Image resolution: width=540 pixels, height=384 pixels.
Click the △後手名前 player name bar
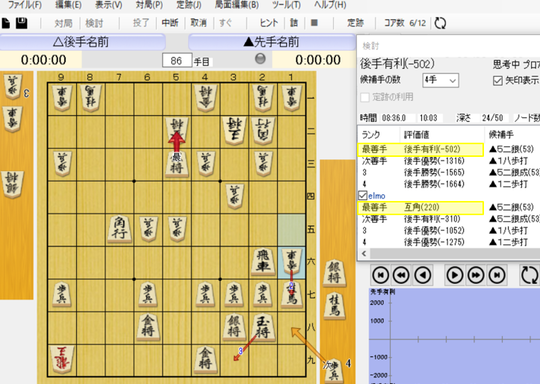point(83,42)
